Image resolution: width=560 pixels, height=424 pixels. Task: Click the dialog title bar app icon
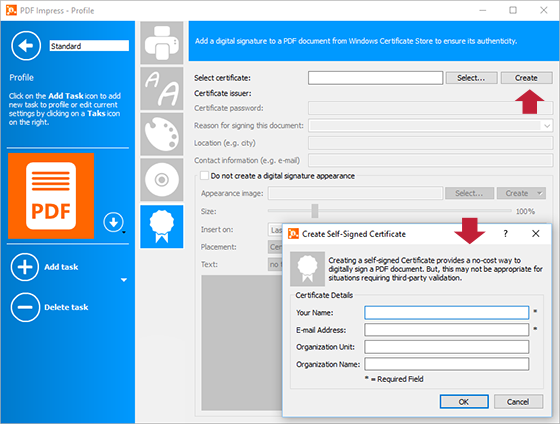pyautogui.click(x=293, y=234)
